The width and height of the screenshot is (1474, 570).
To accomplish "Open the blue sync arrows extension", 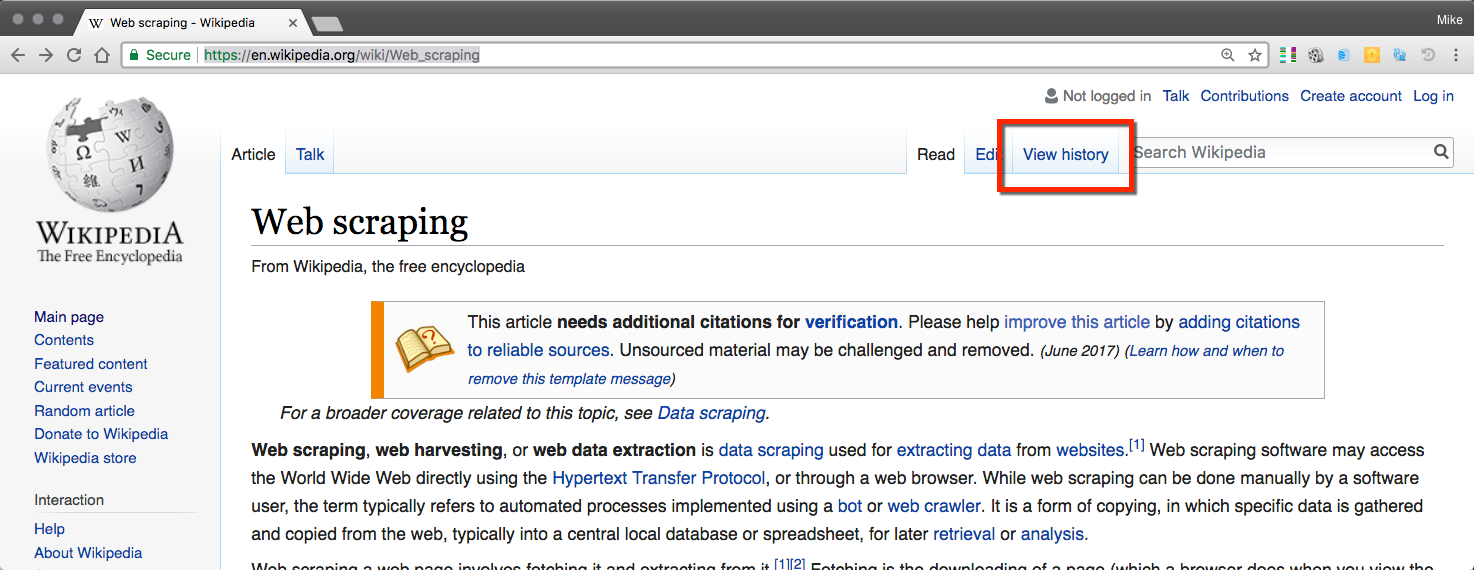I will click(1399, 55).
